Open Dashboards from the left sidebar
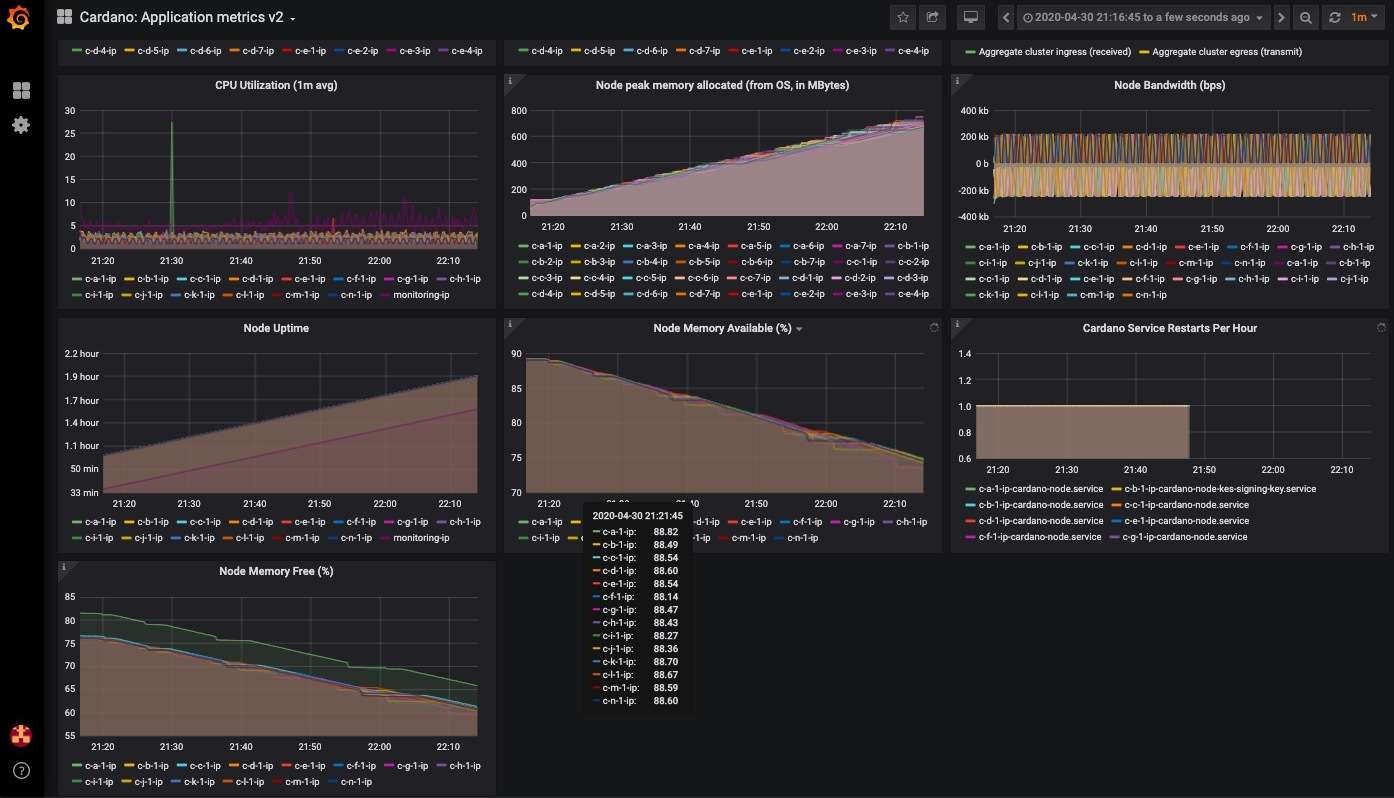1394x798 pixels. tap(21, 91)
